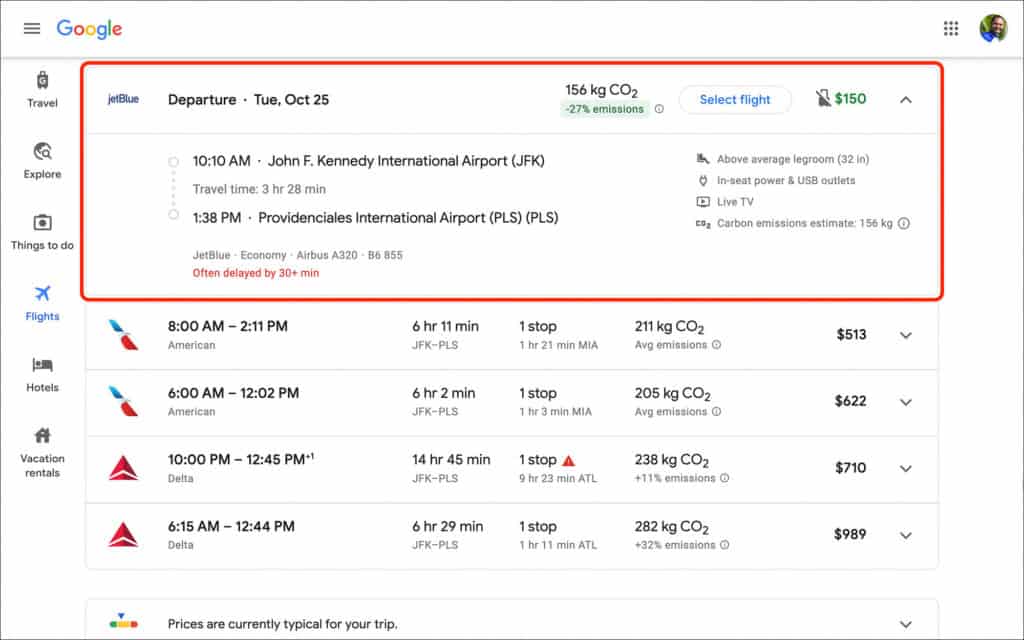
Task: Click the 14 hr 45 min duration
Action: [451, 459]
